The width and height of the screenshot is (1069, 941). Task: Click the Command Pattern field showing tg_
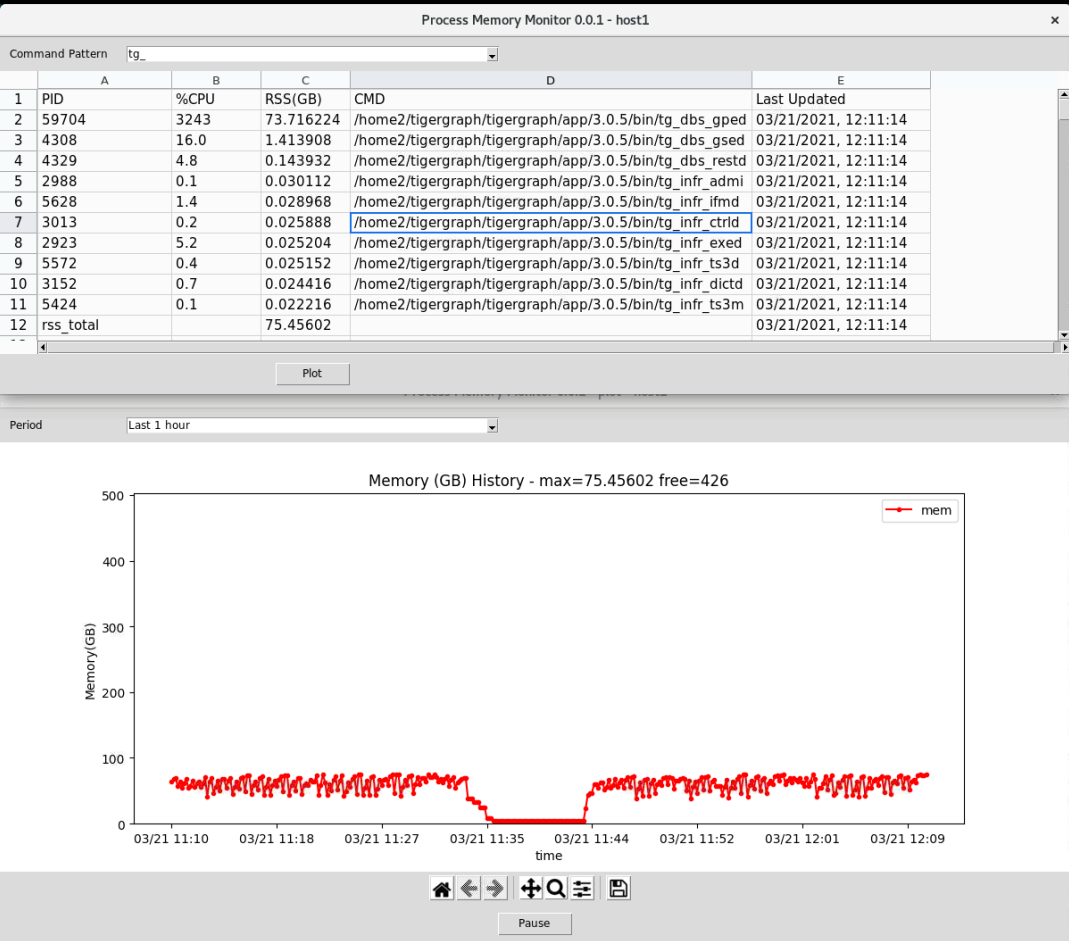[300, 55]
